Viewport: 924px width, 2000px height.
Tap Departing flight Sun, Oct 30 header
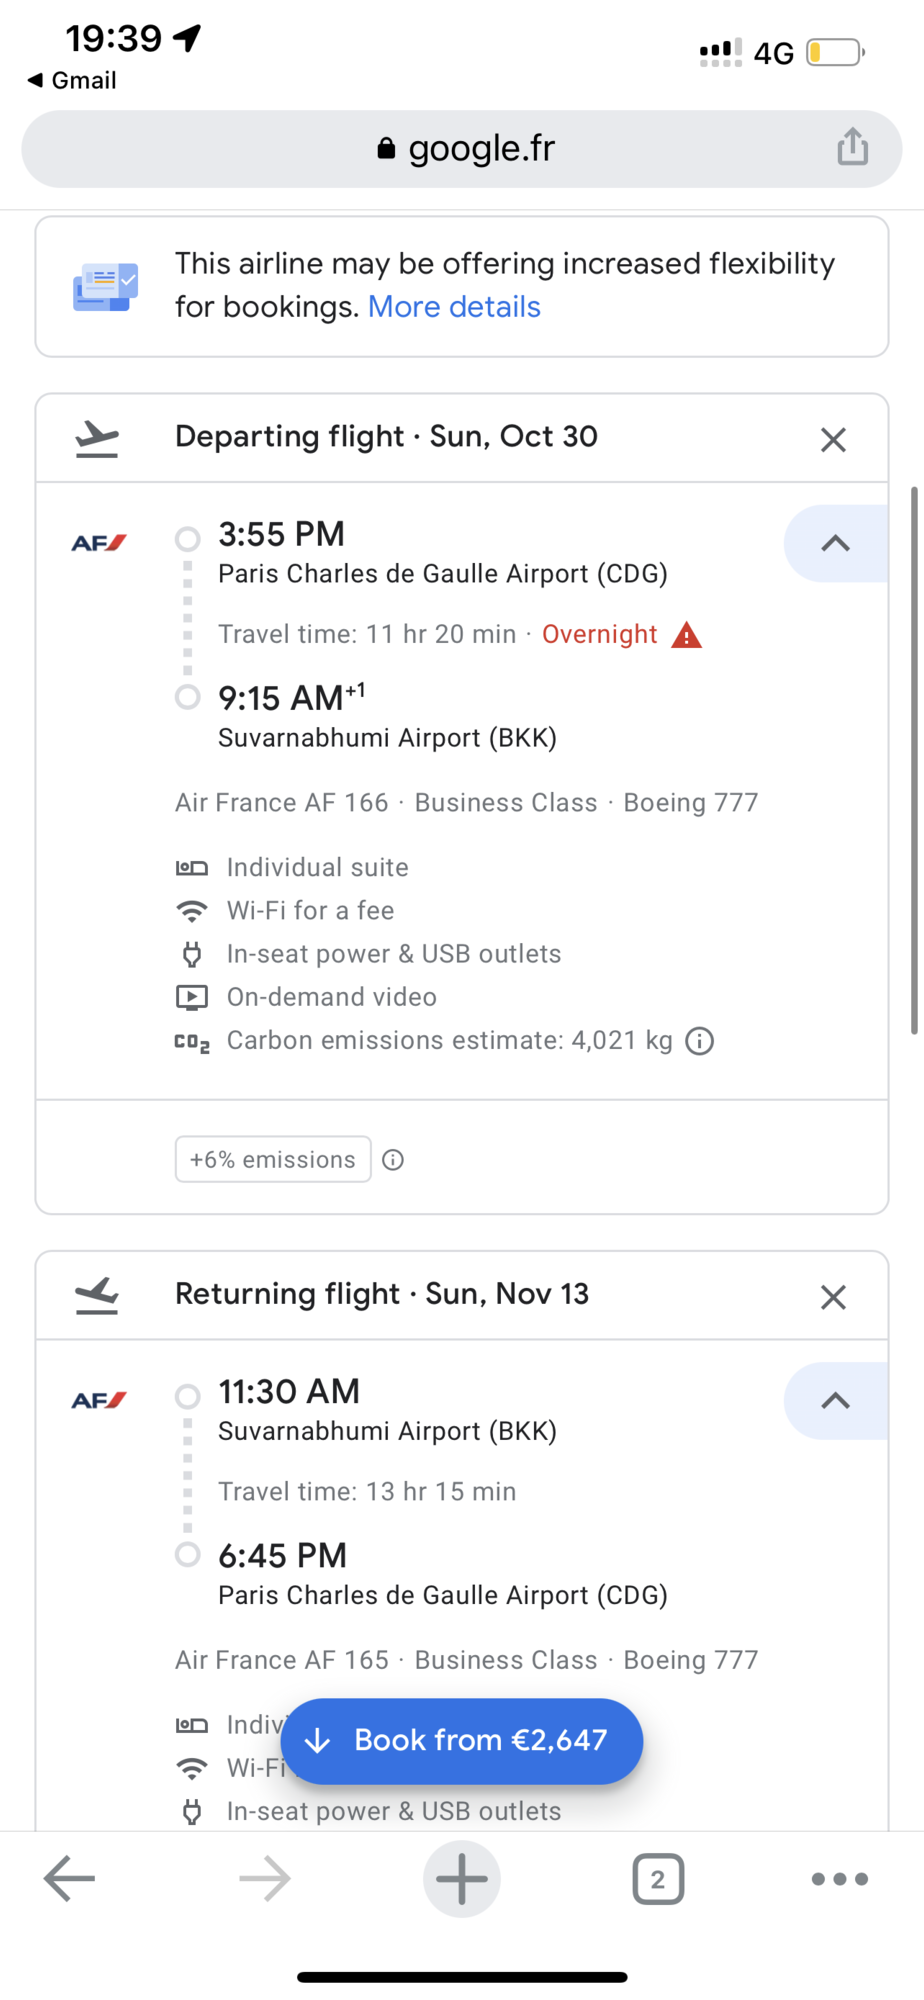[386, 437]
